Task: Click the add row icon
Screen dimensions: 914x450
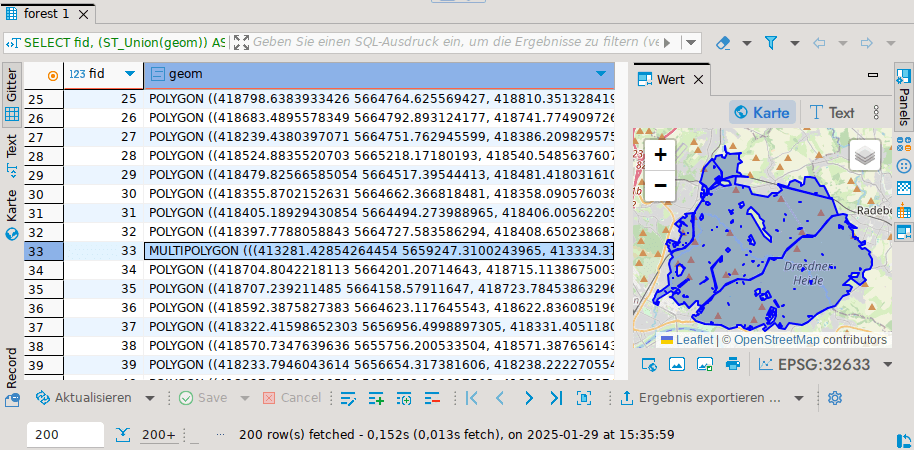Action: (376, 399)
